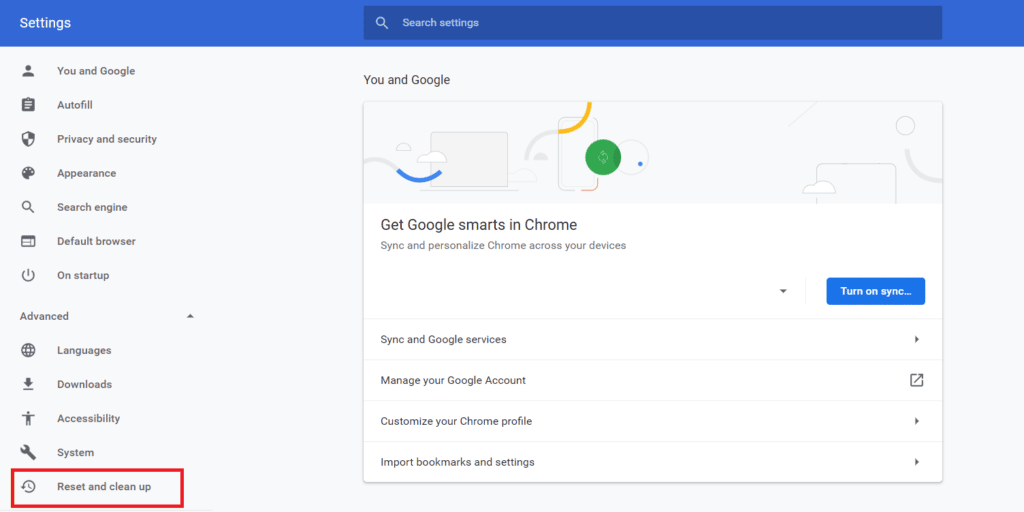Viewport: 1024px width, 512px height.
Task: Click the Turn on sync button
Action: pos(876,291)
